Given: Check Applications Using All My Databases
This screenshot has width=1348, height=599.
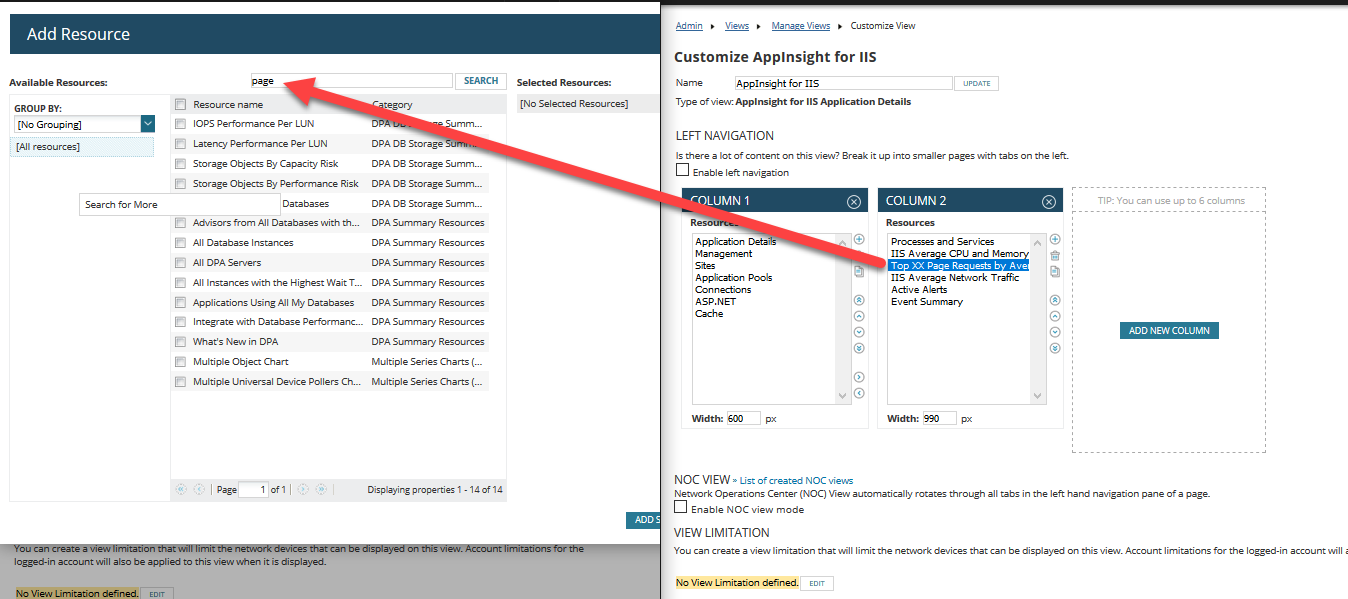Looking at the screenshot, I should tap(180, 303).
